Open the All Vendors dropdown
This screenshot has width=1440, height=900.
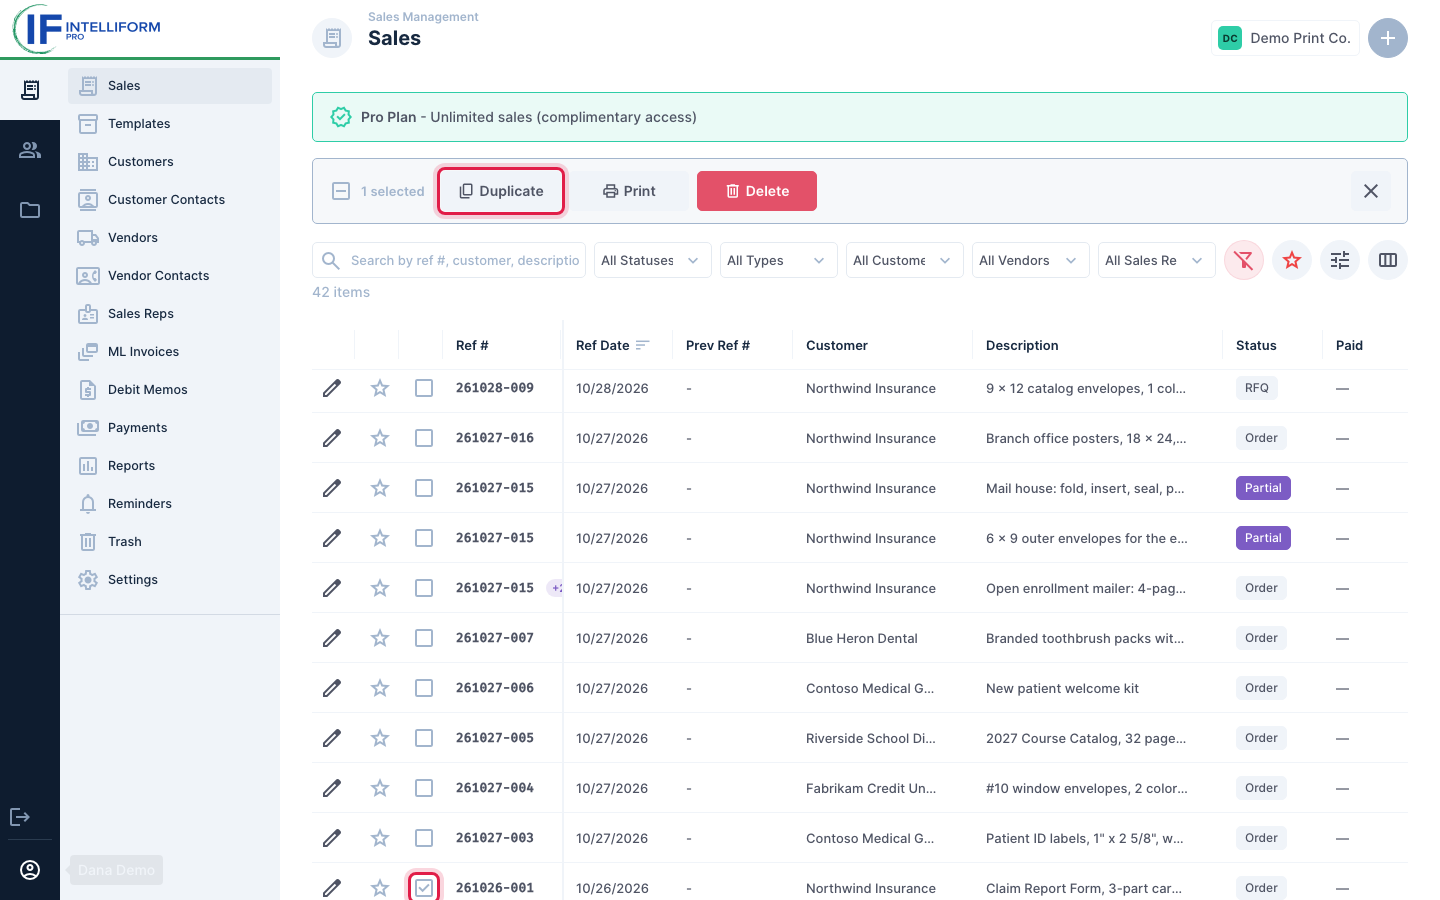1031,260
